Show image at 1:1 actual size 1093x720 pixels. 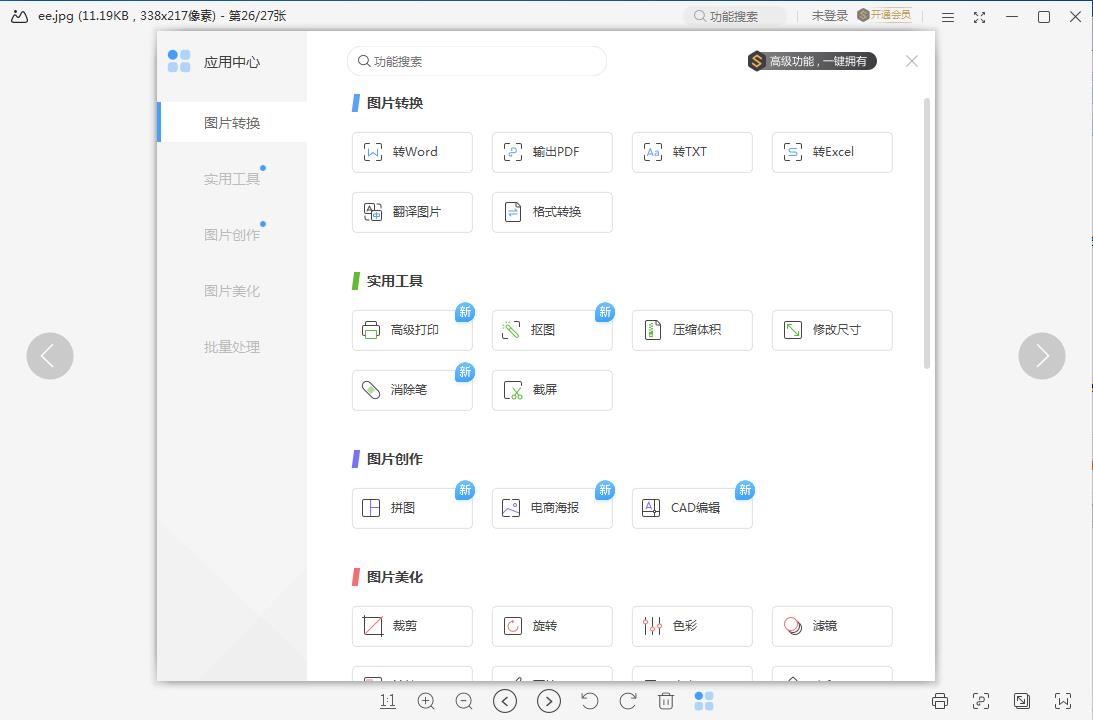[x=388, y=701]
